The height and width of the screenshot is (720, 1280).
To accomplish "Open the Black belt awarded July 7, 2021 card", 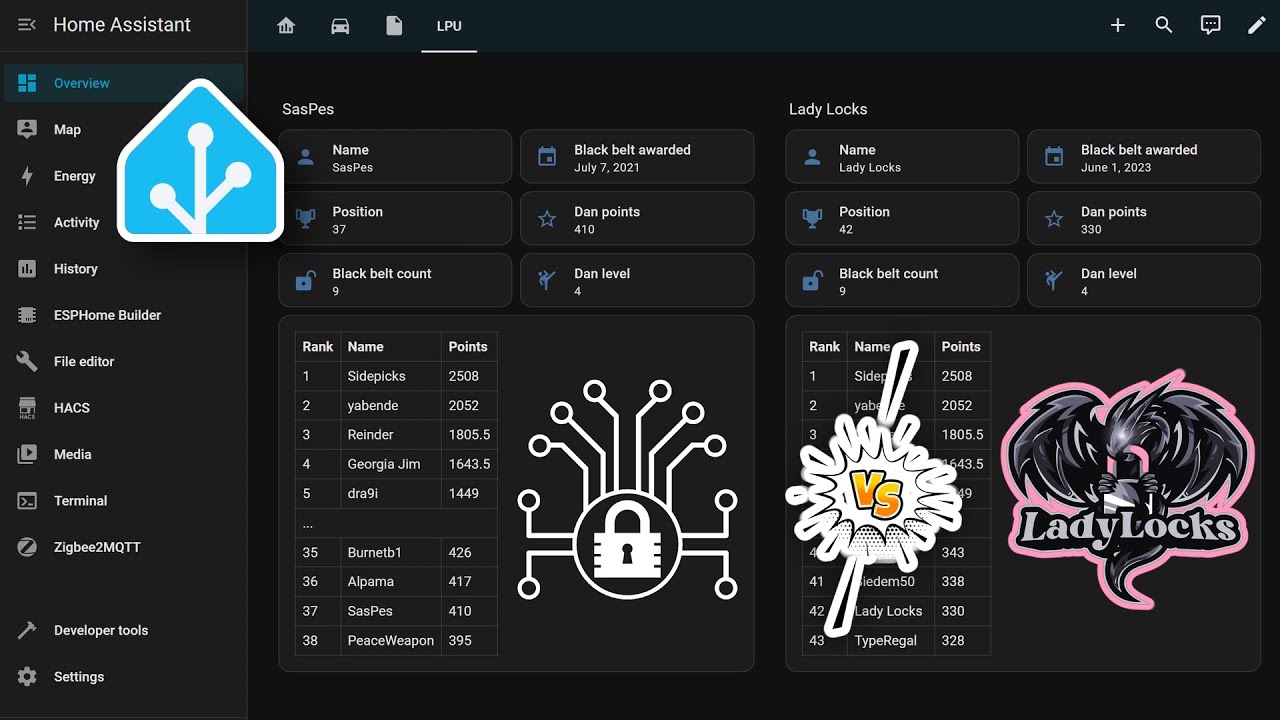I will pyautogui.click(x=637, y=157).
